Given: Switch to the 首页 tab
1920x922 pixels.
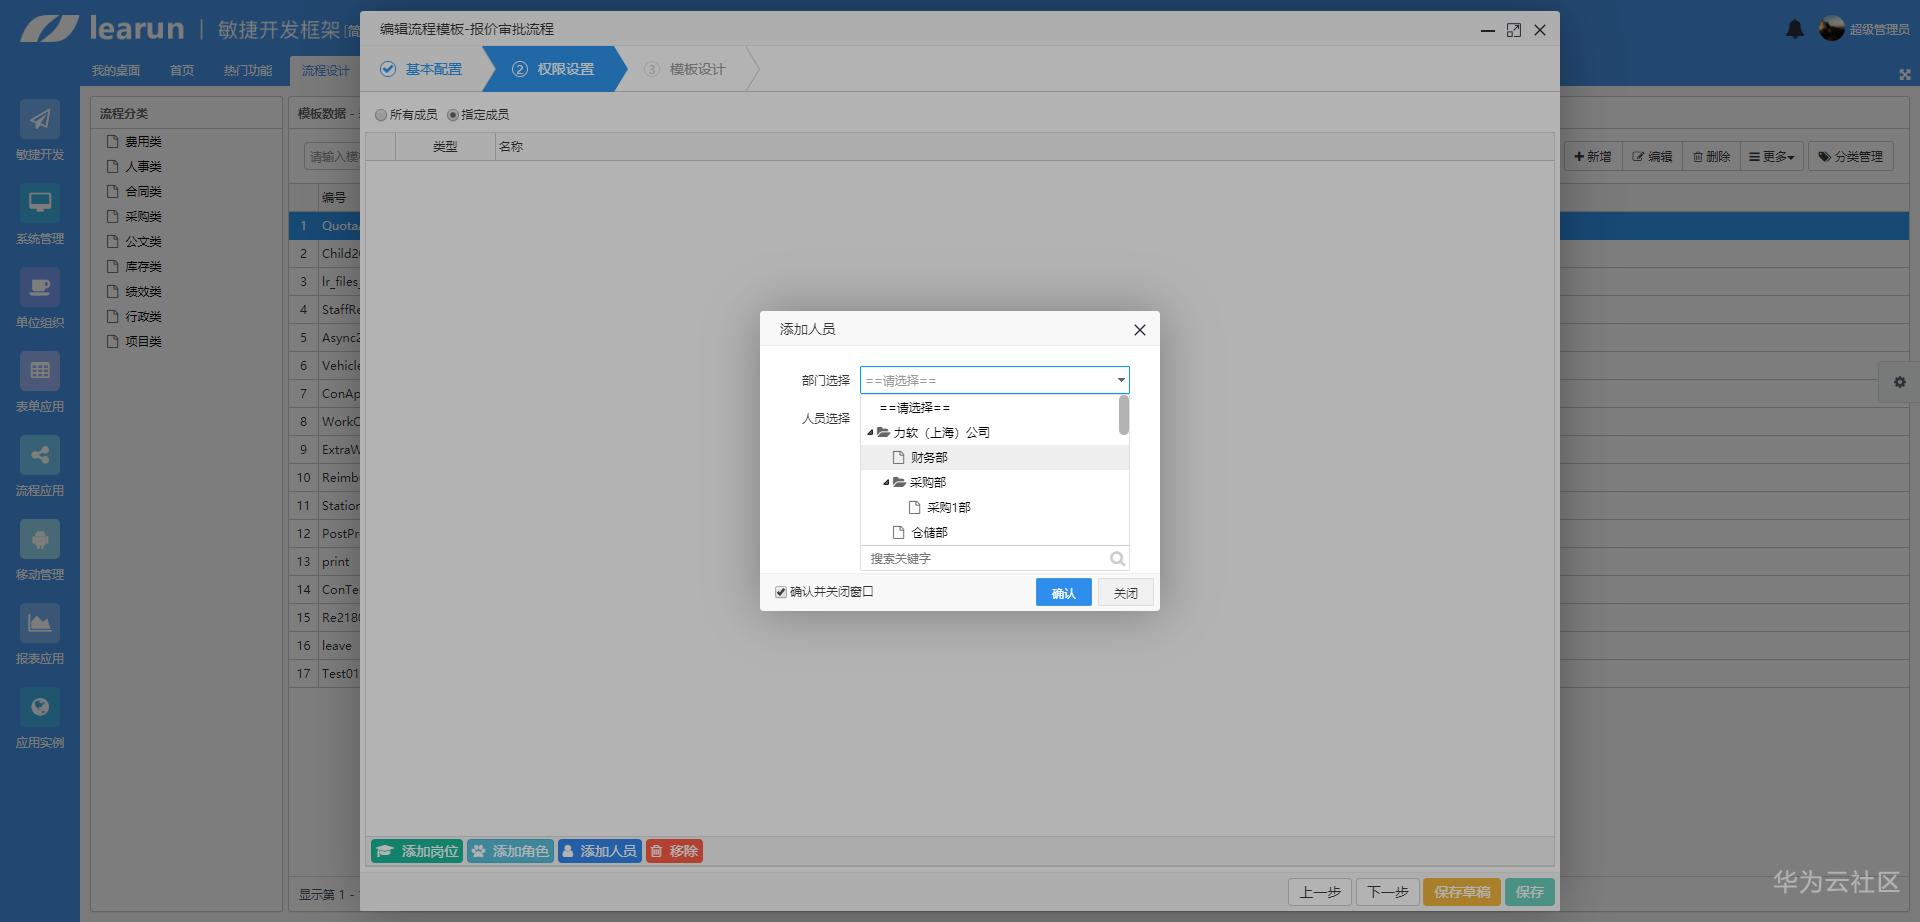Looking at the screenshot, I should pyautogui.click(x=182, y=71).
